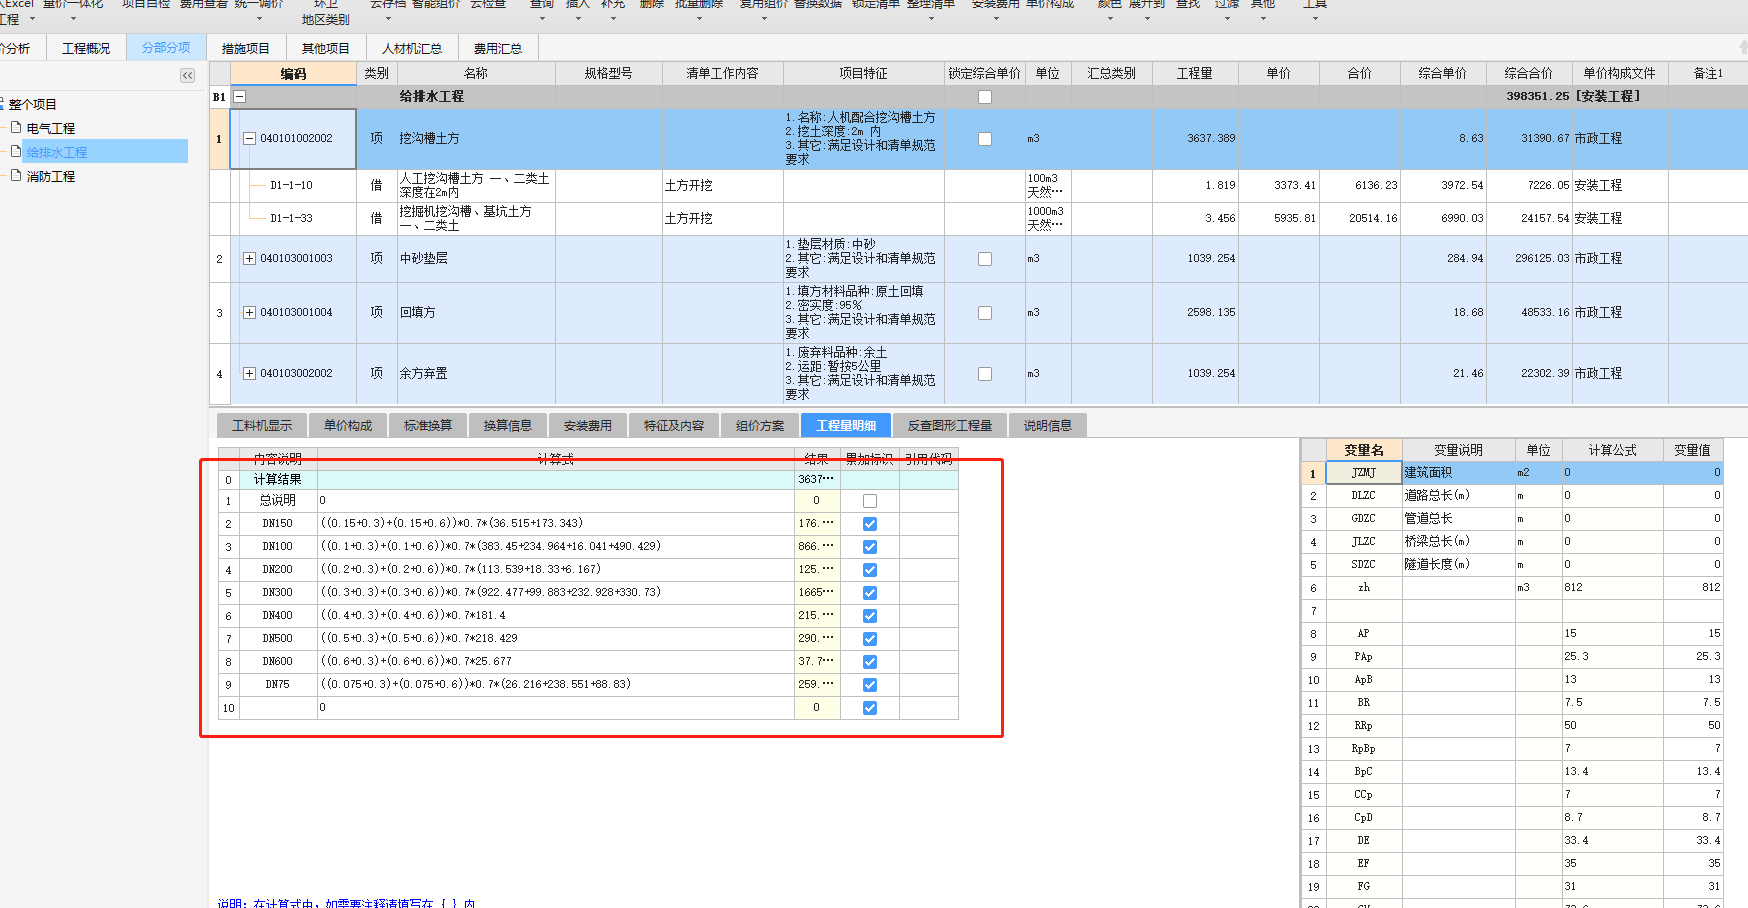Toggle 锁定综合单价 checkbox for 挖沟槽土方
The height and width of the screenshot is (908, 1748).
pyautogui.click(x=985, y=139)
